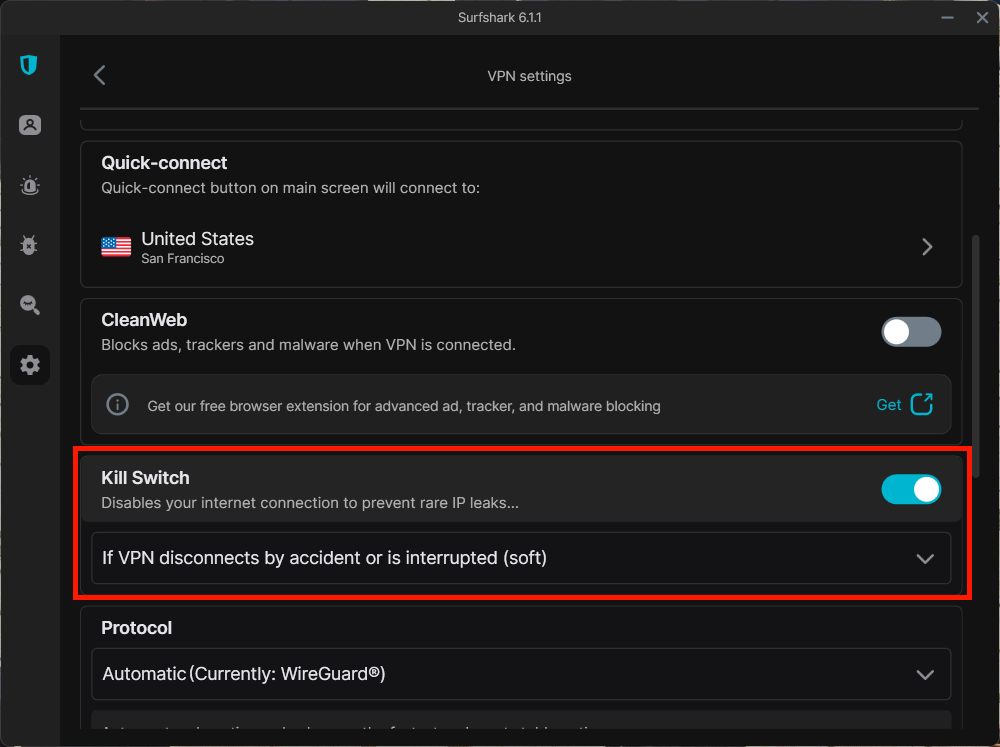Disable the Kill Switch toggle
The width and height of the screenshot is (1000, 747).
[x=911, y=489]
